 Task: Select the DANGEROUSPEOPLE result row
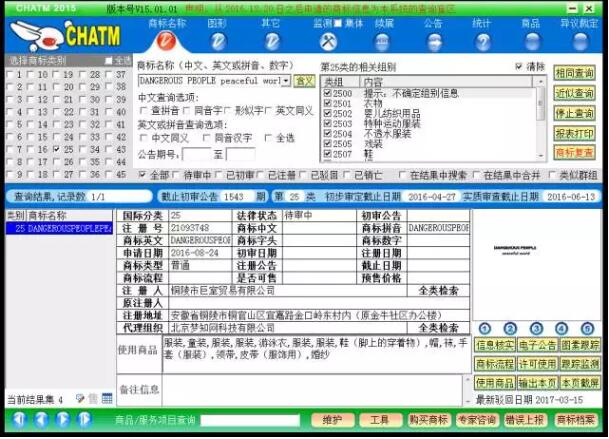60,229
